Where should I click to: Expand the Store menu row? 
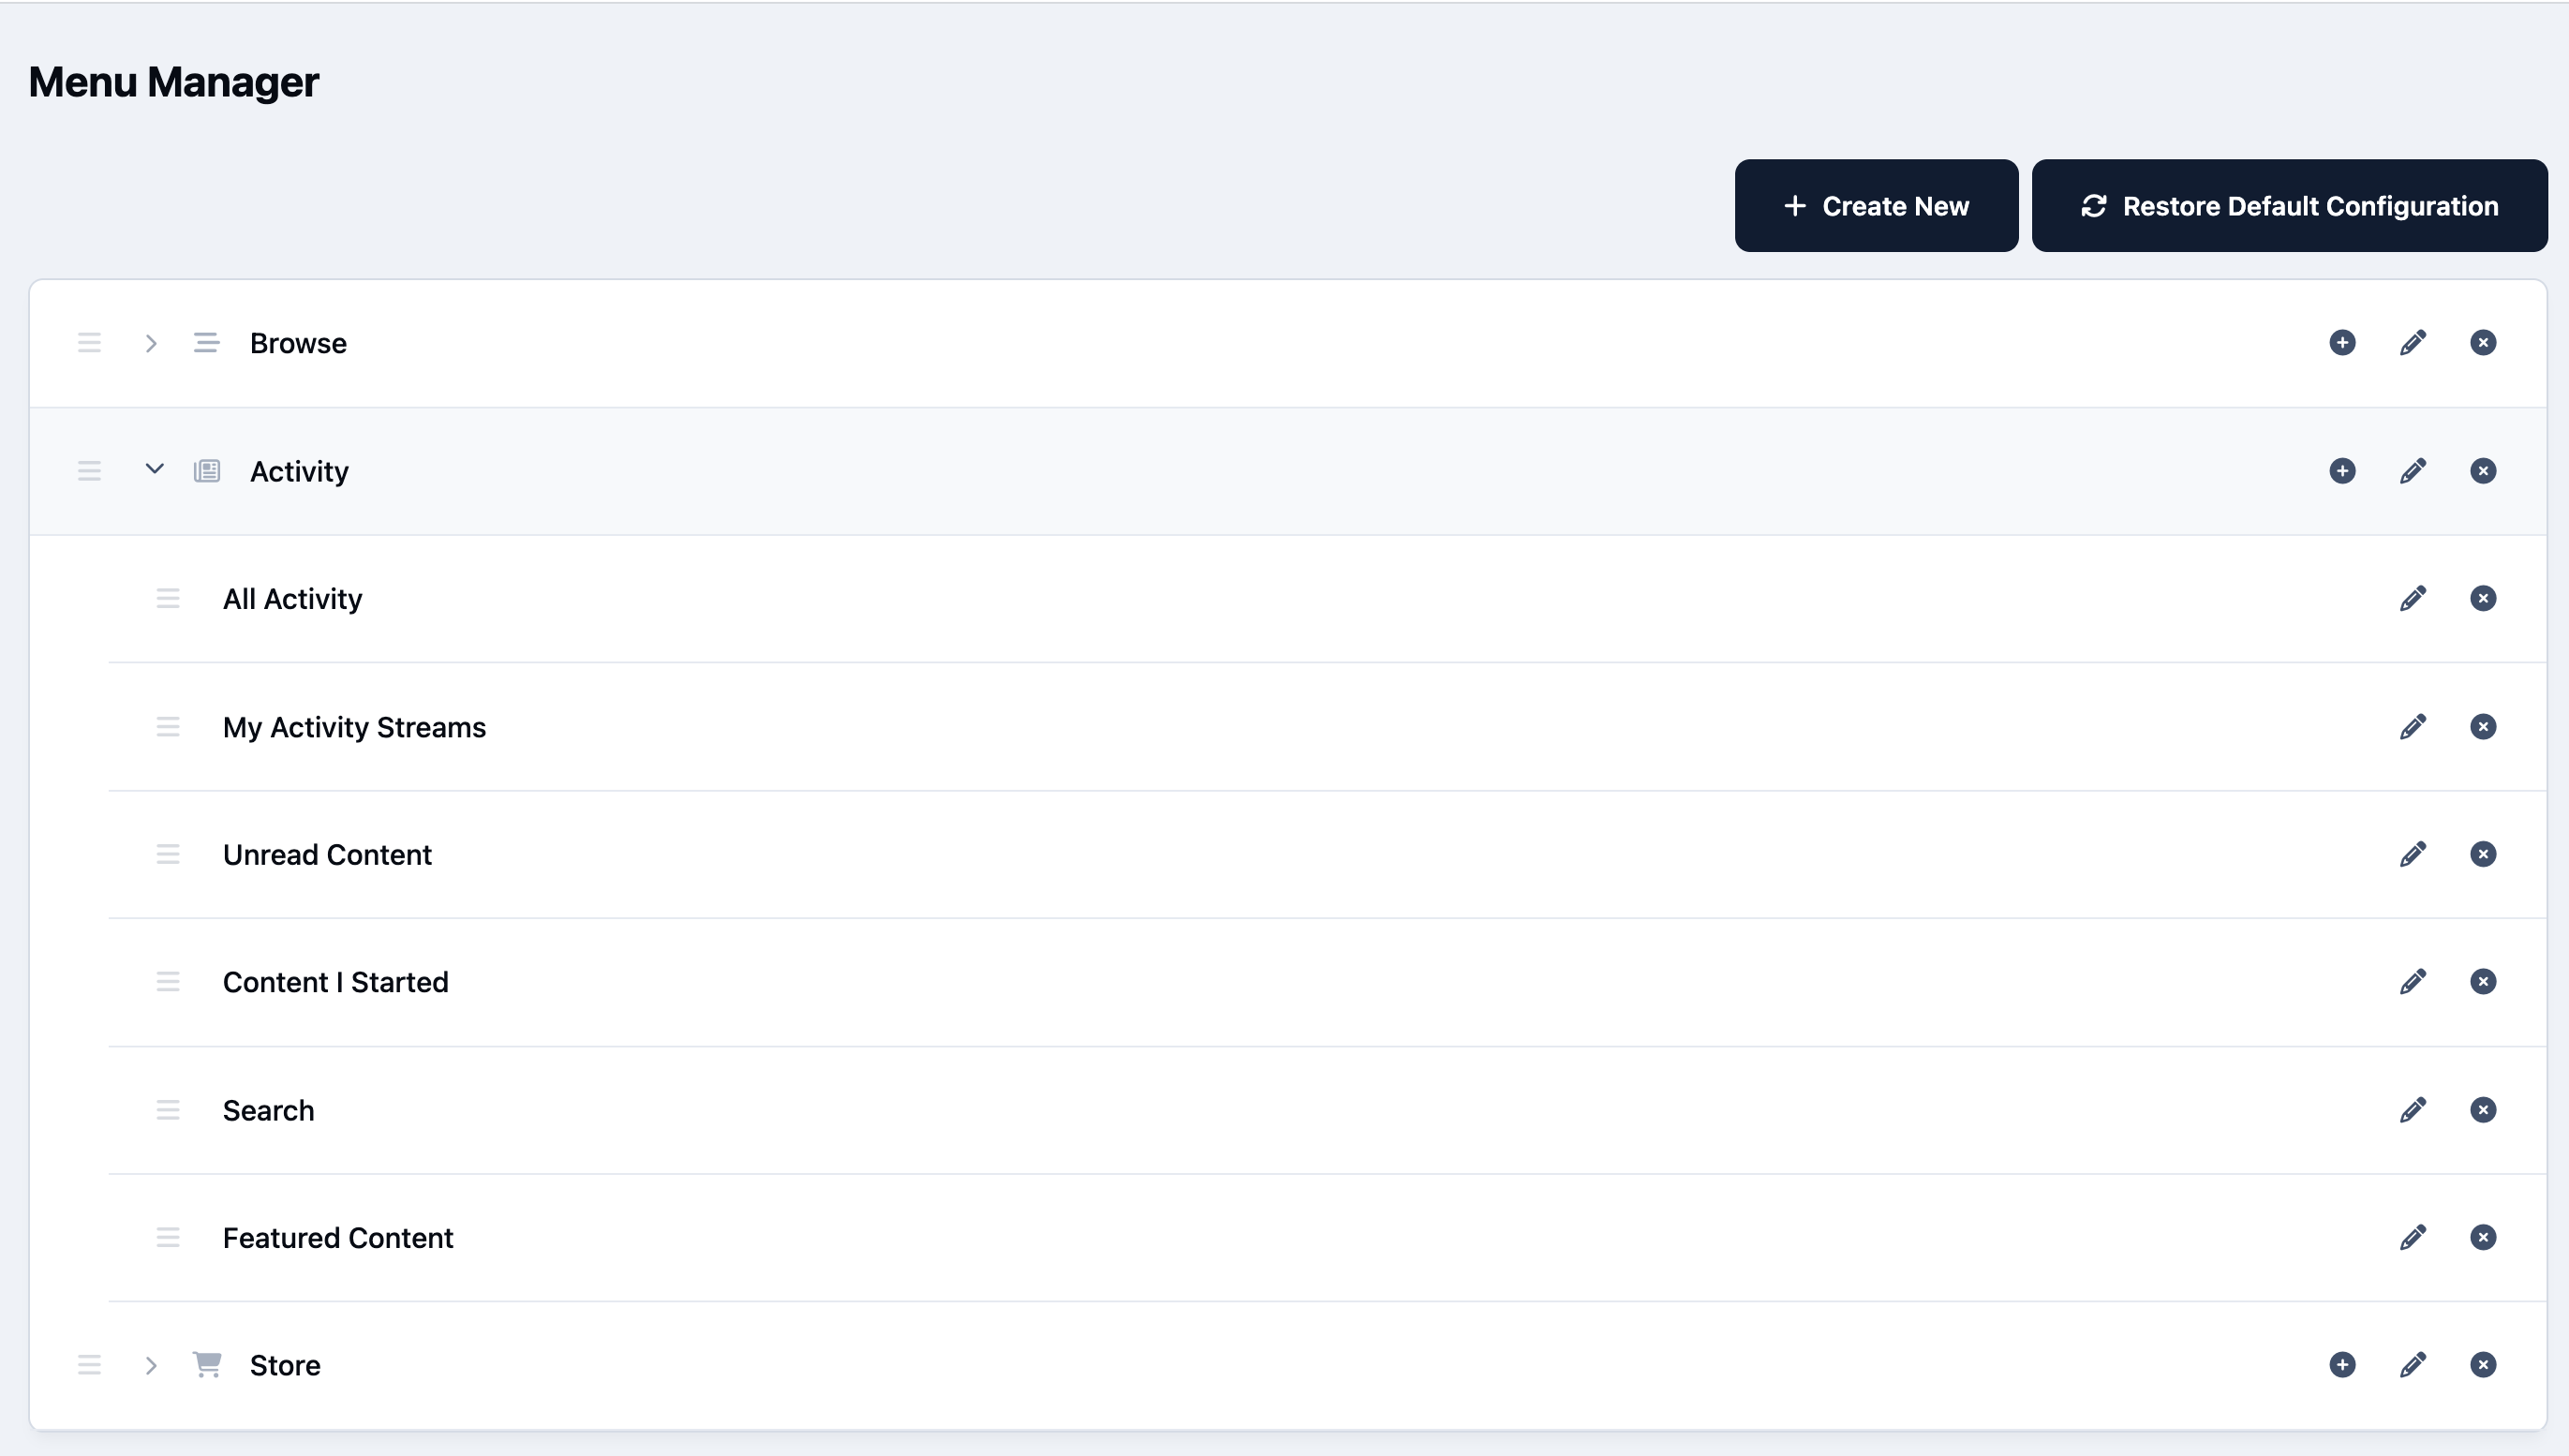coord(151,1365)
